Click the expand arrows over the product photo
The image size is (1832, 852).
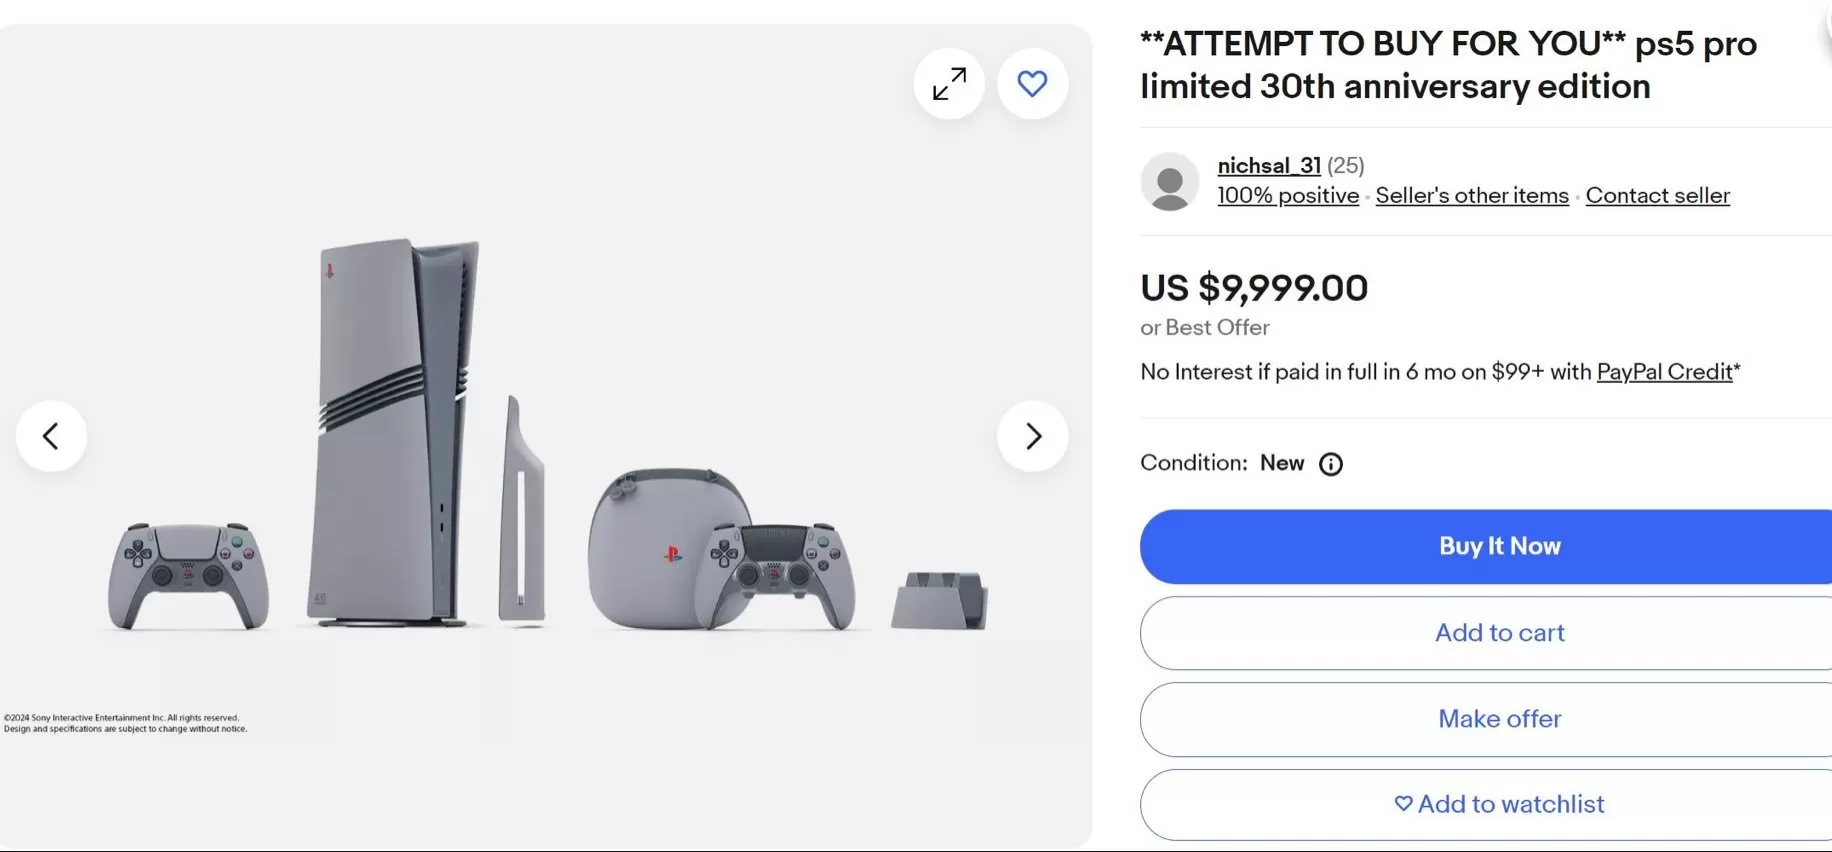(x=948, y=84)
